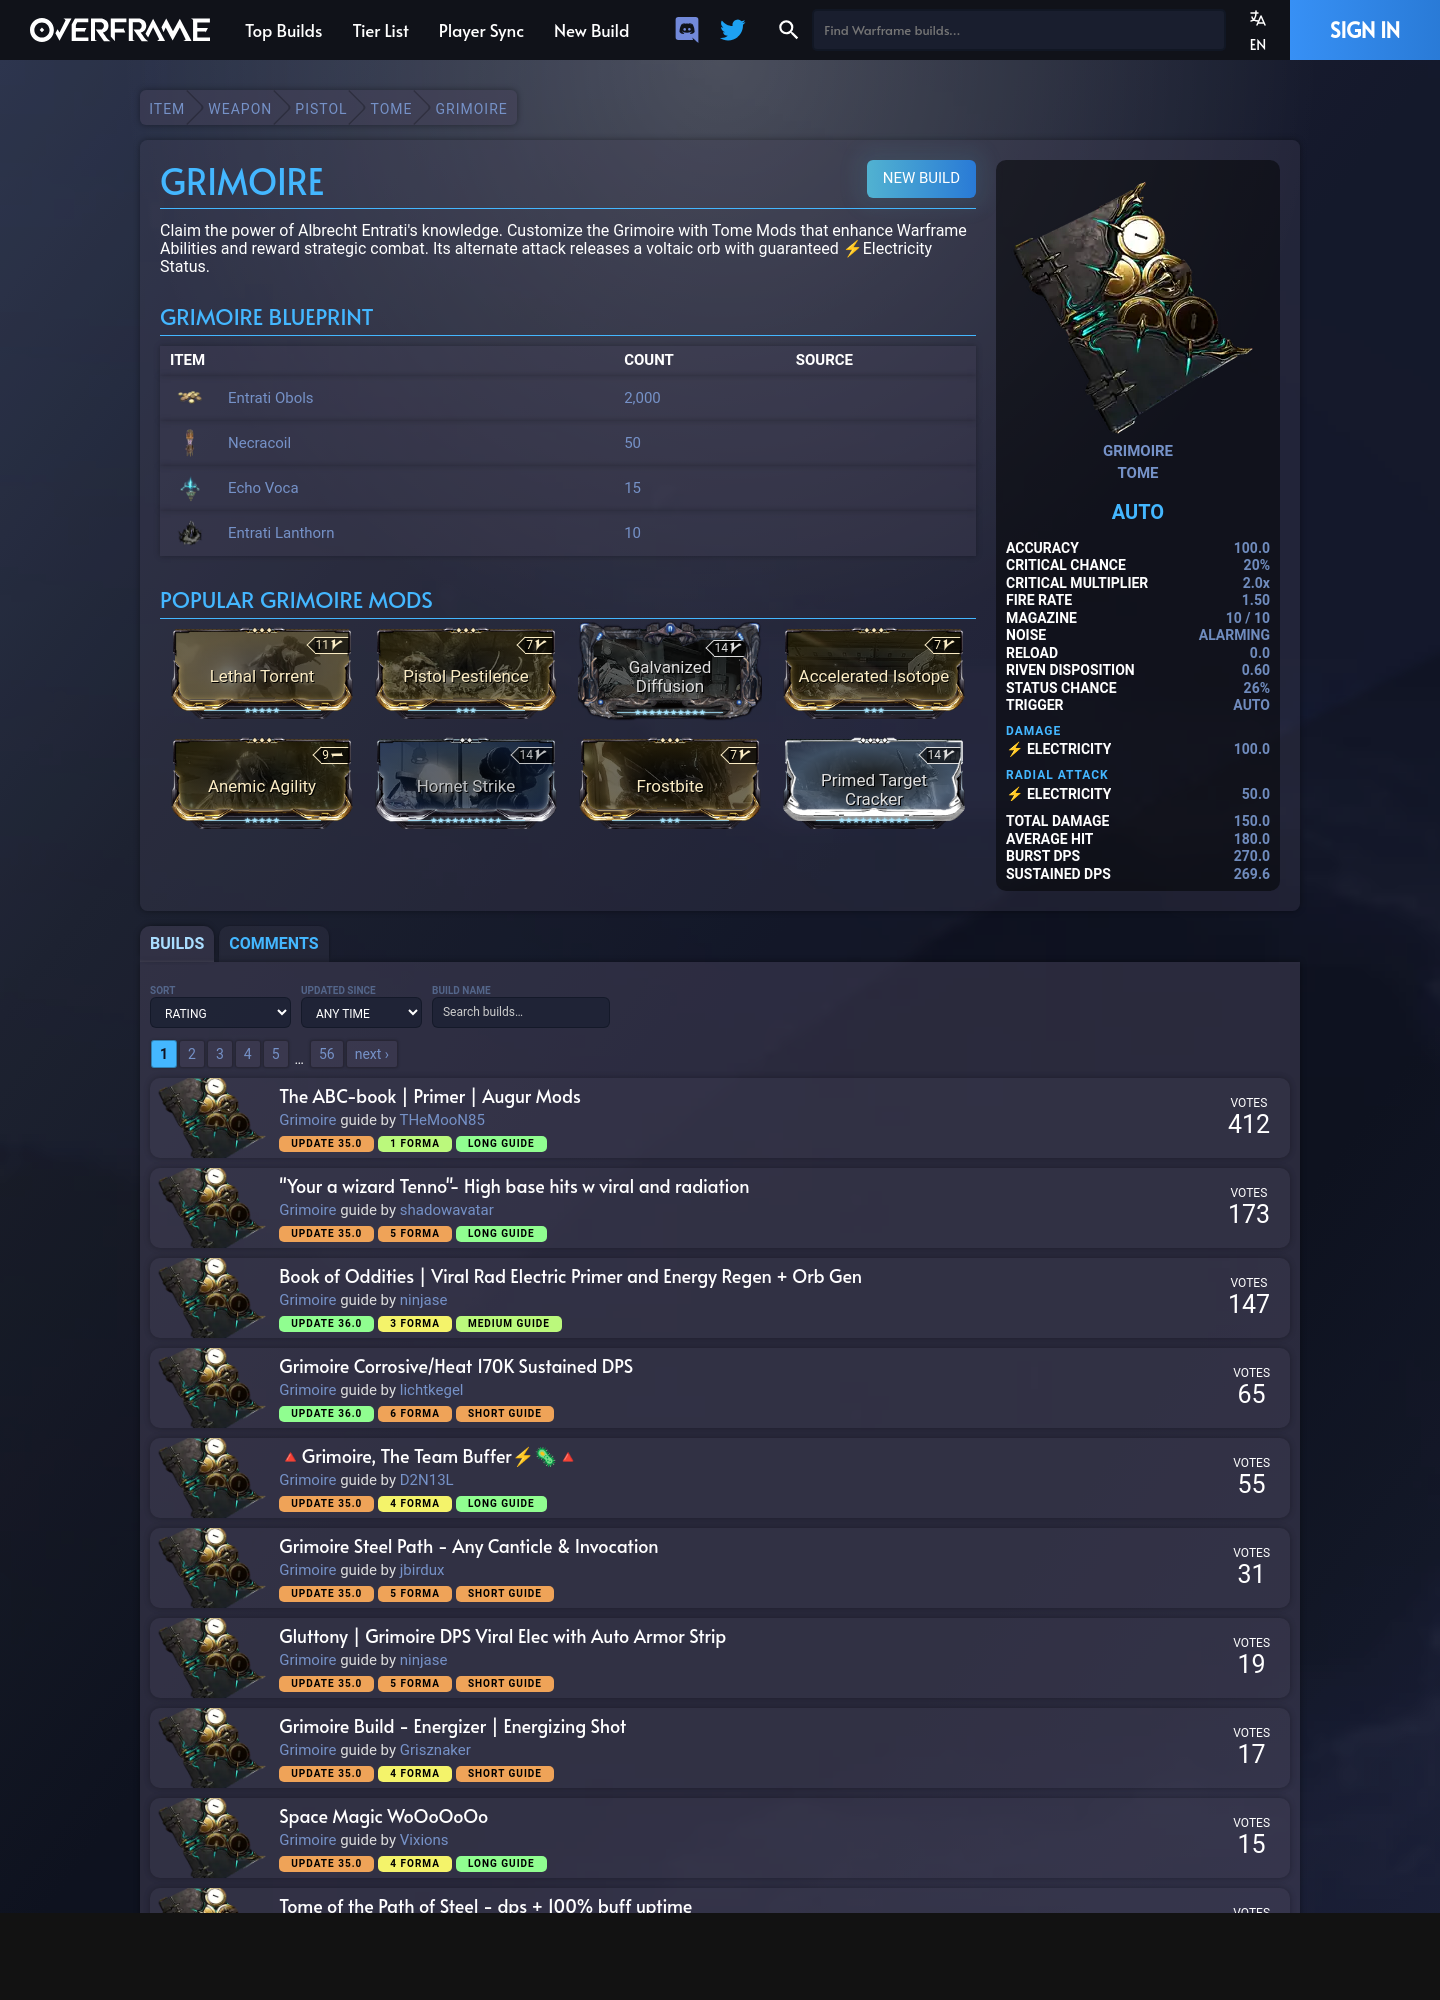Click the Find Warframe builds search field
Viewport: 1440px width, 2000px height.
(x=1019, y=30)
